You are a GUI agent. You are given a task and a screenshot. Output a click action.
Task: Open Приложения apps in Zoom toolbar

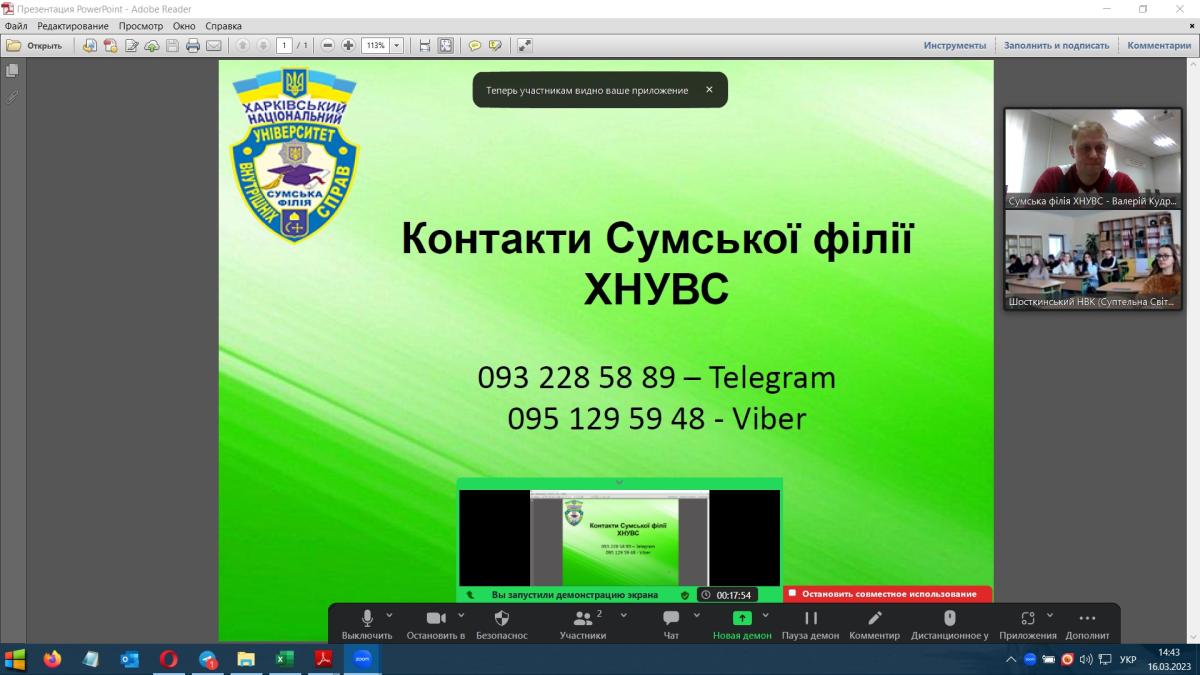1027,624
